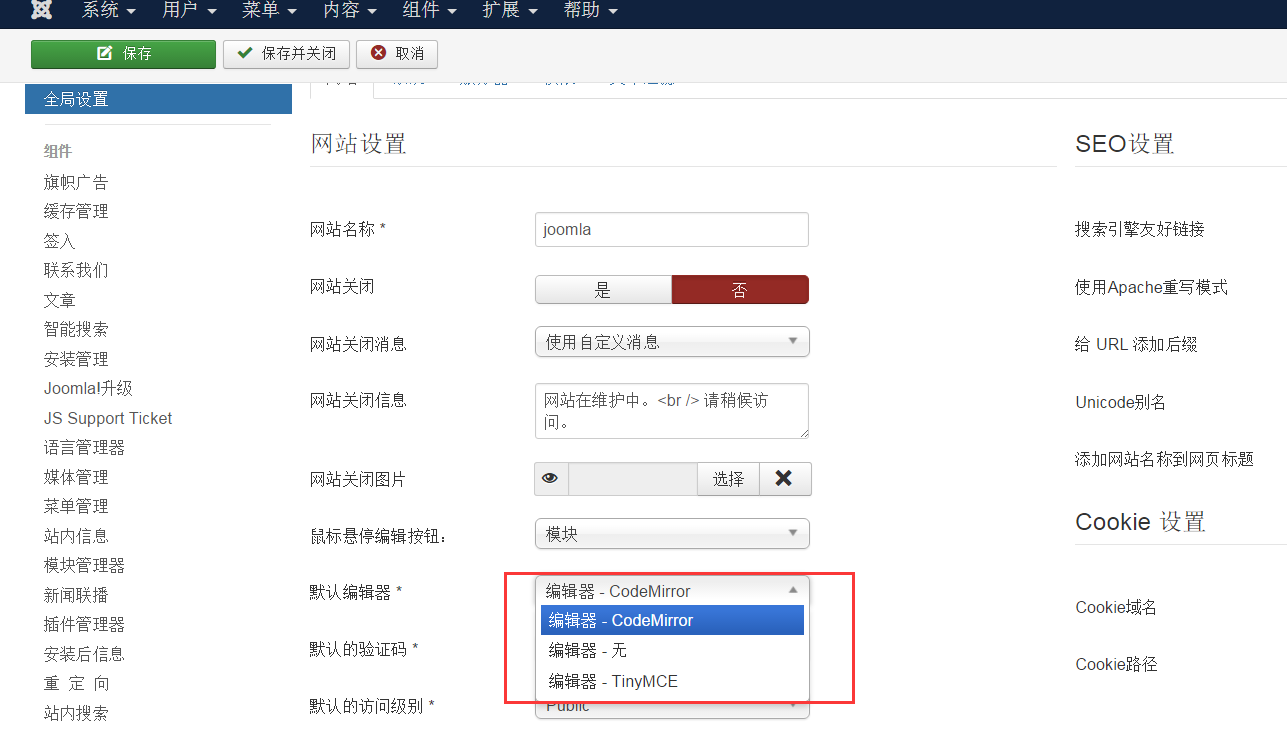Open 媒体管理 sidebar link

[76, 477]
